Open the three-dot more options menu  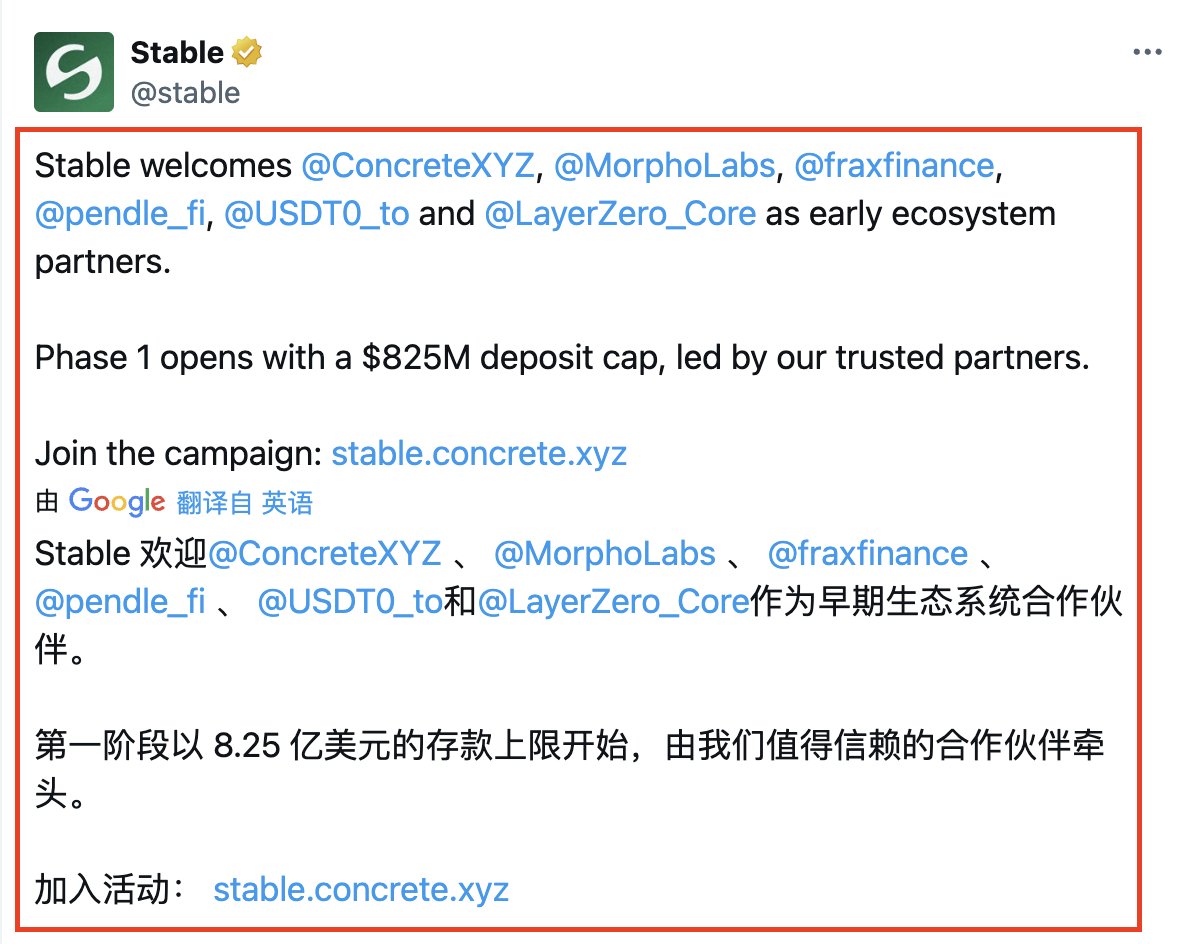(1147, 52)
